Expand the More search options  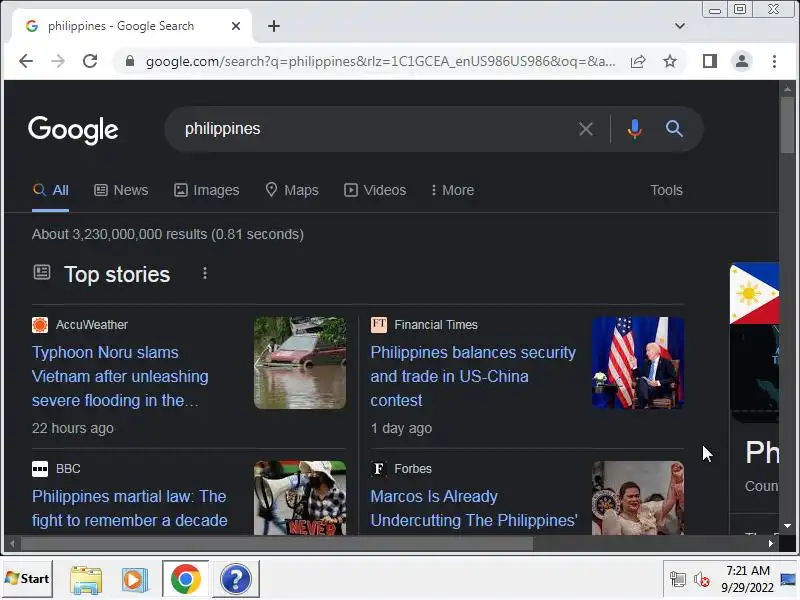[x=452, y=190]
